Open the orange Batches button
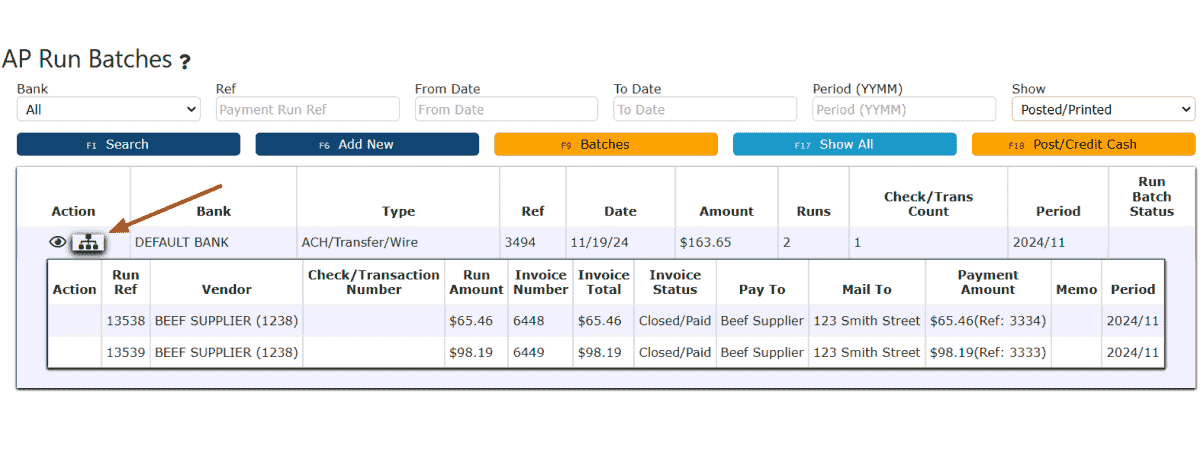Viewport: 1200px width, 456px height. [x=606, y=144]
